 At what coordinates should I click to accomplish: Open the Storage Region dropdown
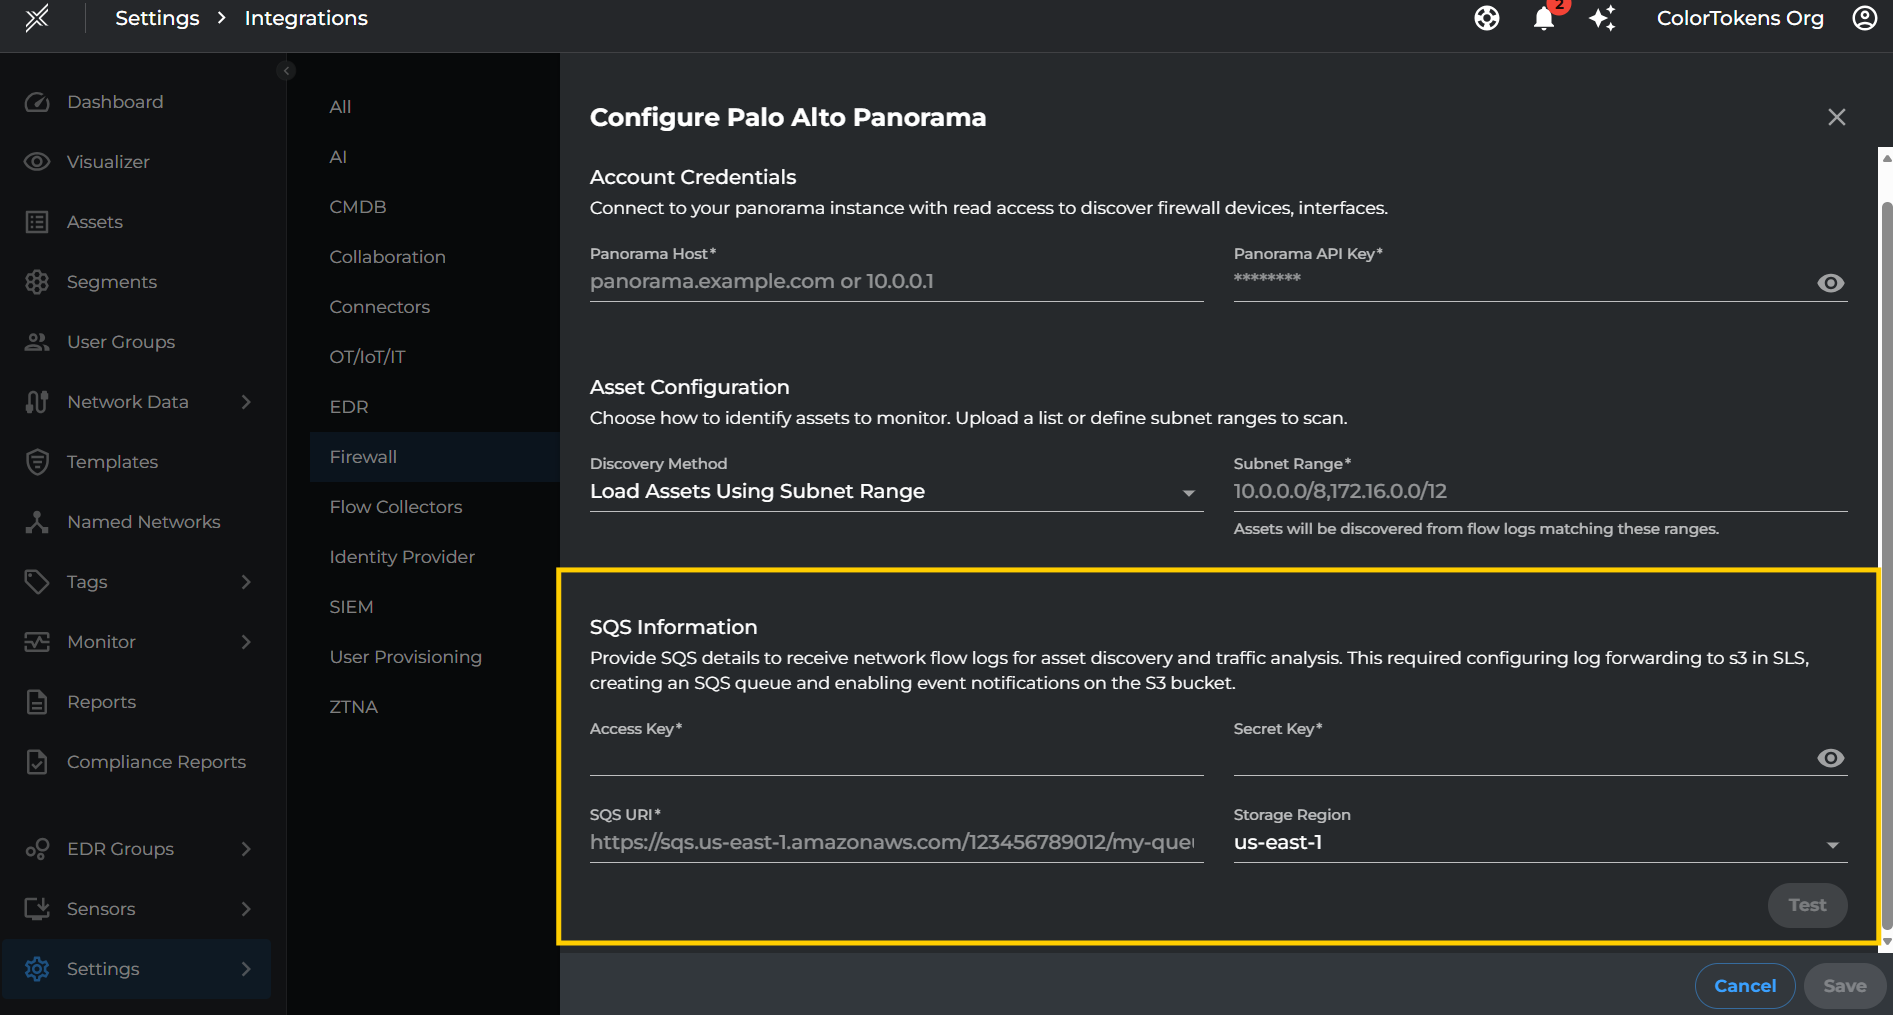coord(1833,844)
